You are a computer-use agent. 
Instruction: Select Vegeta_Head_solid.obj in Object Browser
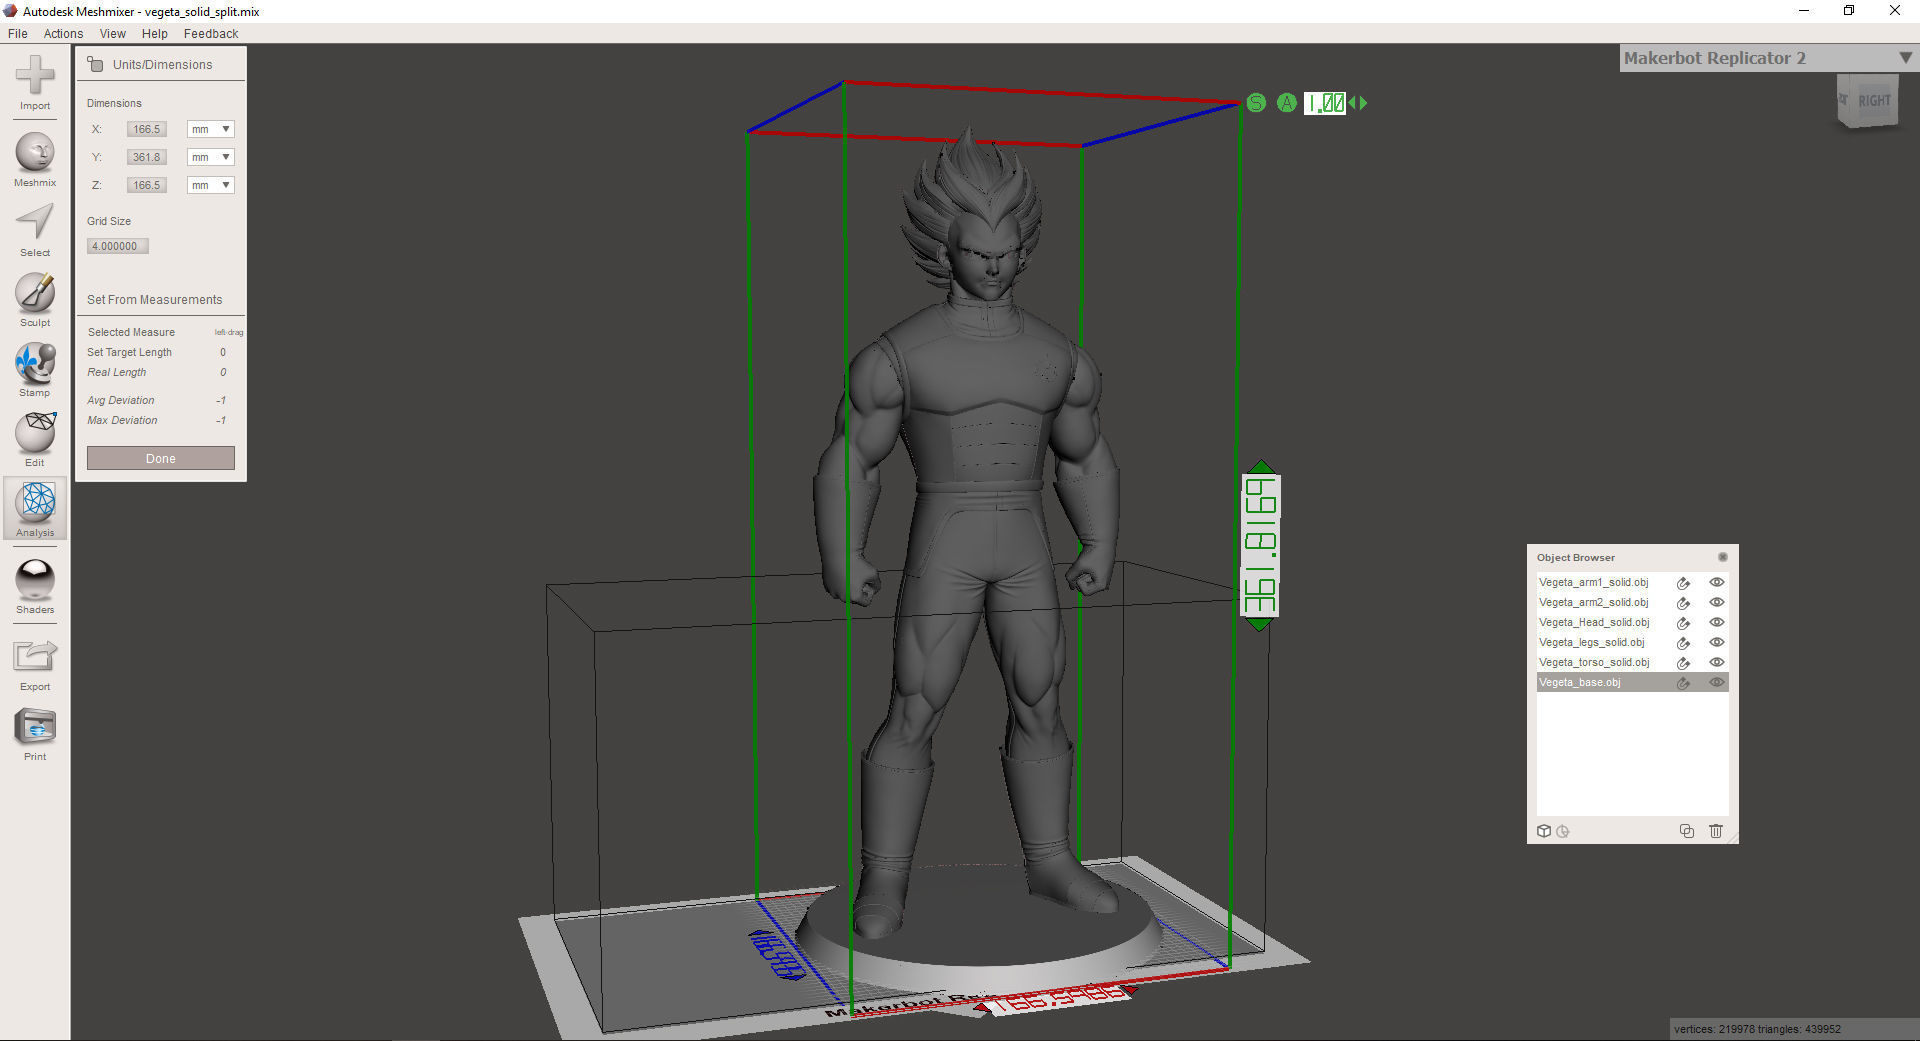click(1594, 622)
